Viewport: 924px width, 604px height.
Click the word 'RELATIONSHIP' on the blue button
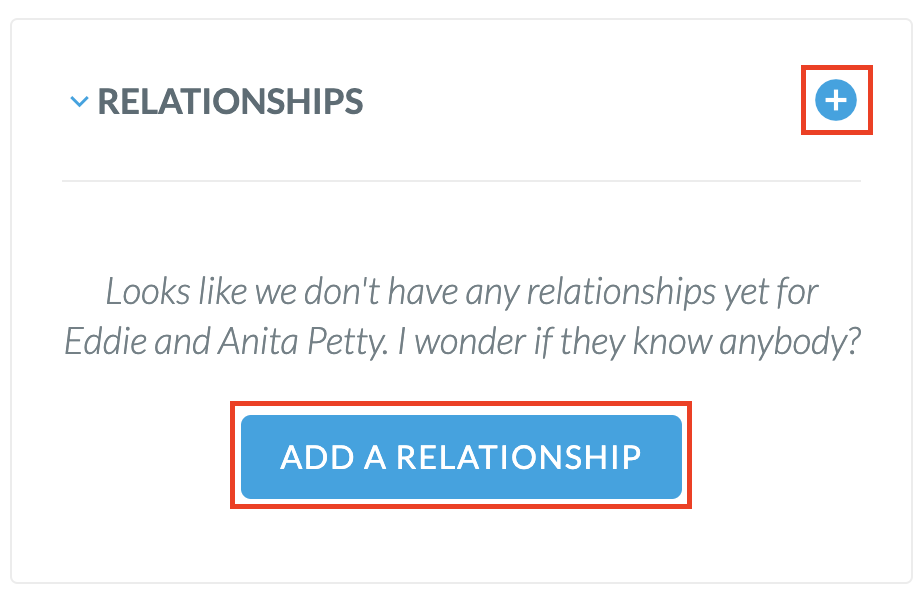(x=519, y=457)
